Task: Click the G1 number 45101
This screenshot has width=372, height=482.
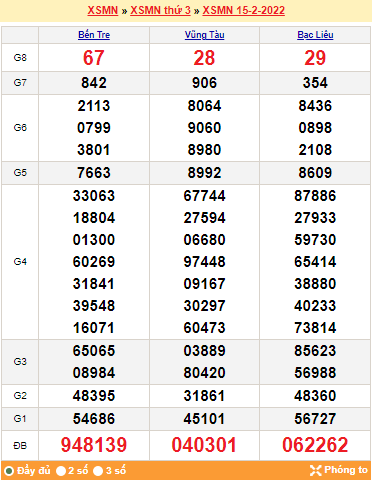Action: (204, 419)
